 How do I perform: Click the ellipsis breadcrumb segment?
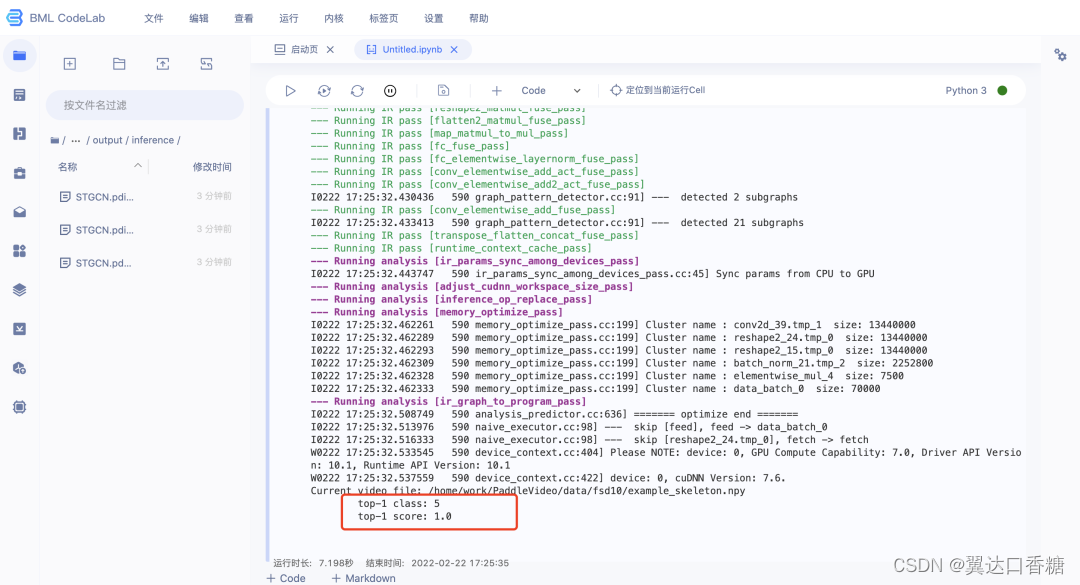pyautogui.click(x=76, y=141)
